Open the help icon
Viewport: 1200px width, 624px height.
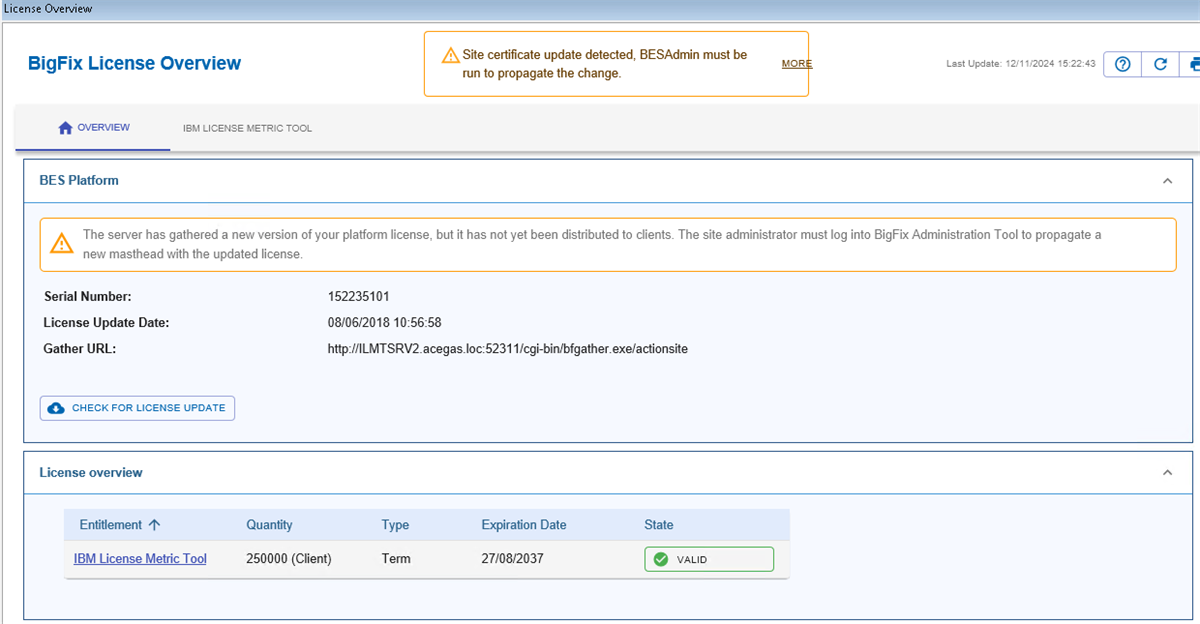click(1121, 63)
